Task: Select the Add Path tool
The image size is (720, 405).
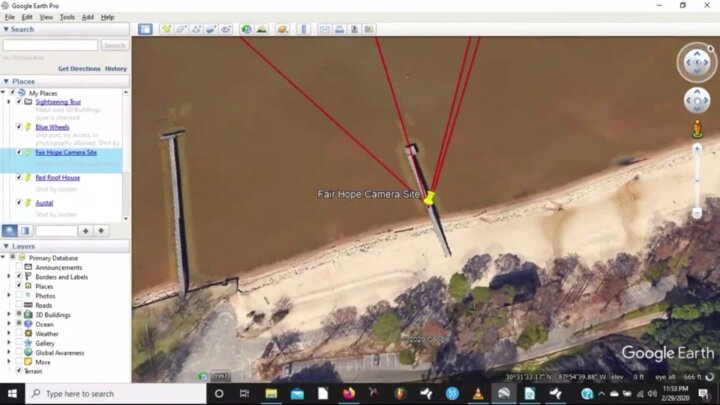Action: pyautogui.click(x=196, y=29)
